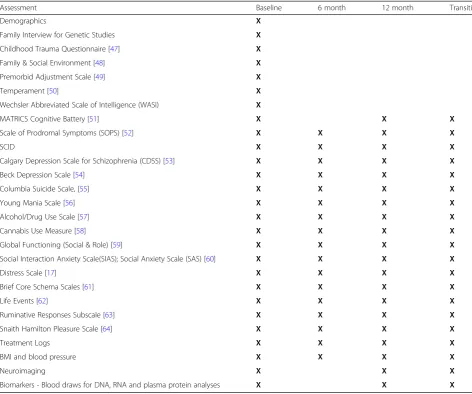Select 12 month X in Treatment Logs row
472x394 pixels.
pos(384,343)
